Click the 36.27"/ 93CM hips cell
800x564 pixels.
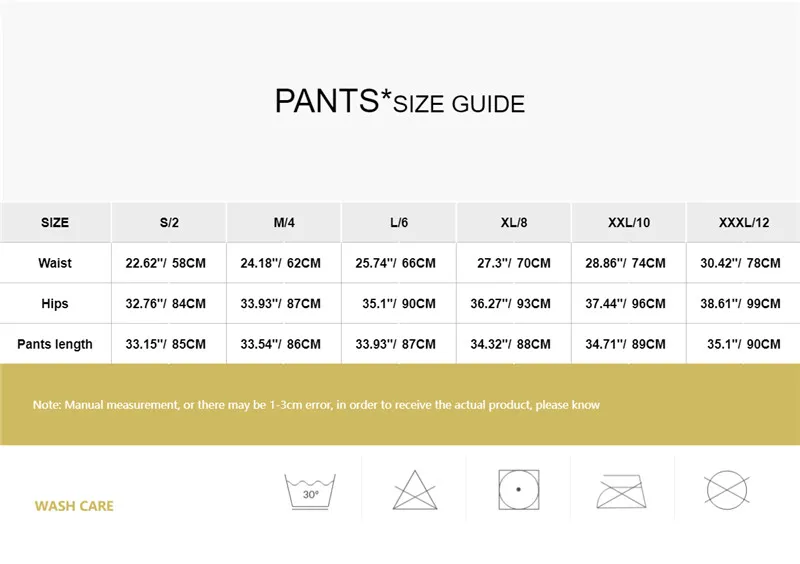[x=510, y=303]
